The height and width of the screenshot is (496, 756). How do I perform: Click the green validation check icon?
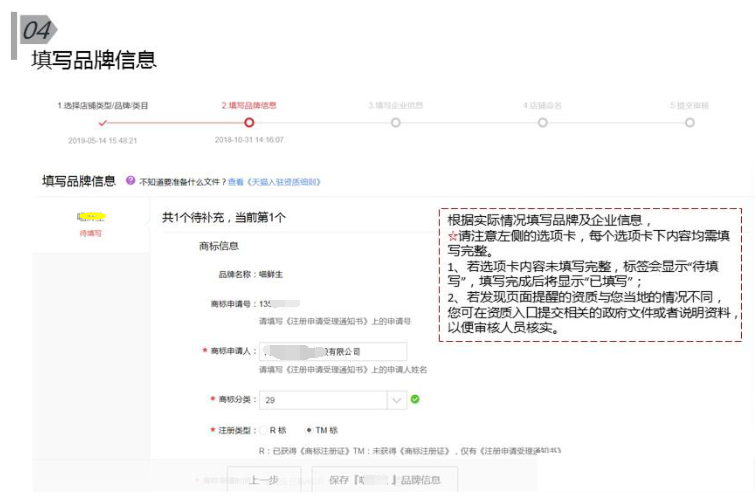pyautogui.click(x=415, y=399)
